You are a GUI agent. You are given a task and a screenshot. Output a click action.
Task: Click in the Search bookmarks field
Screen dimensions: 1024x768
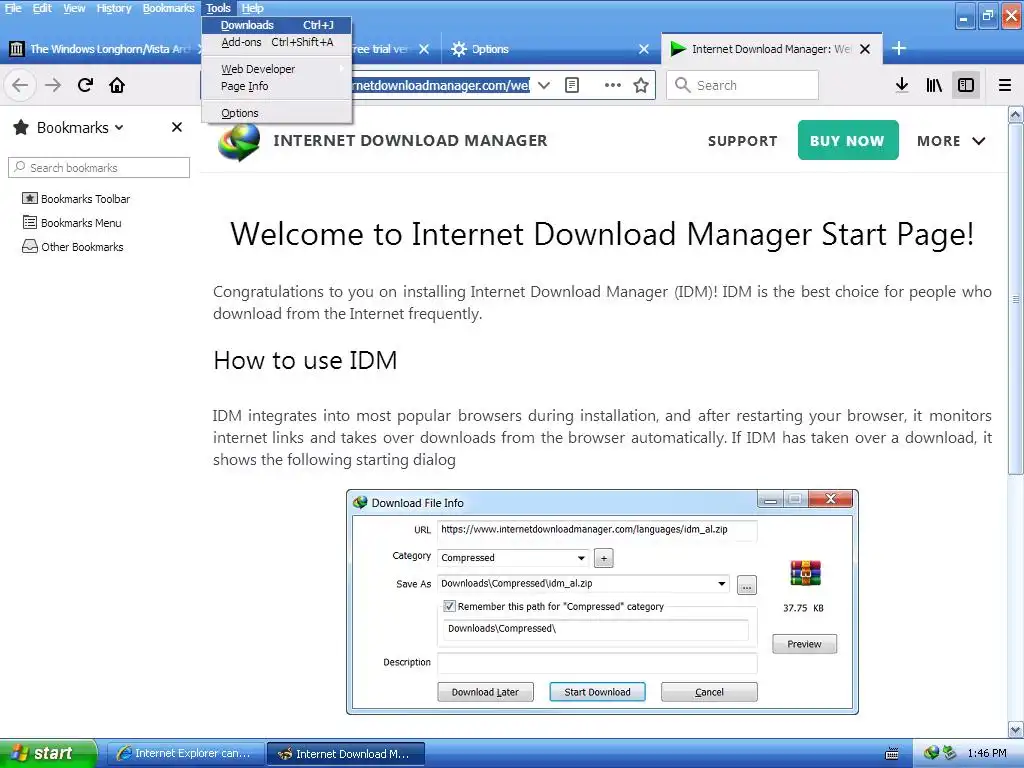[99, 167]
